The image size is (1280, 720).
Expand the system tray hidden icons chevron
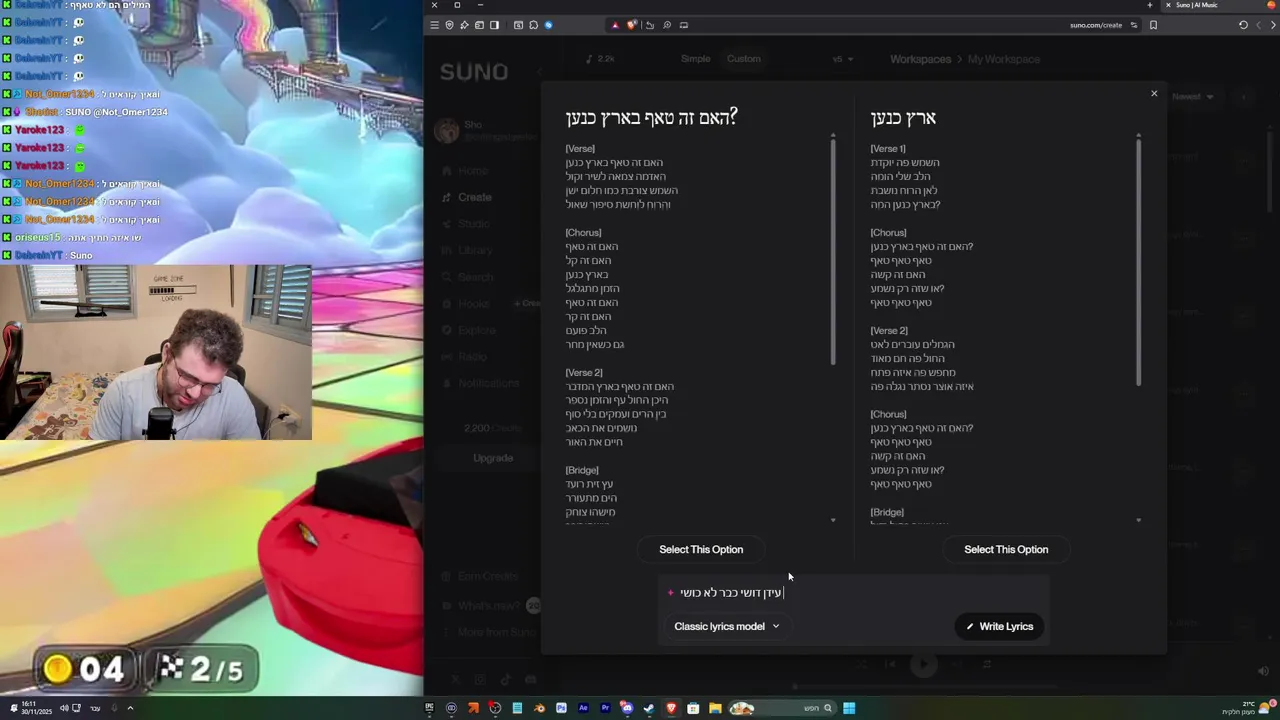point(130,708)
